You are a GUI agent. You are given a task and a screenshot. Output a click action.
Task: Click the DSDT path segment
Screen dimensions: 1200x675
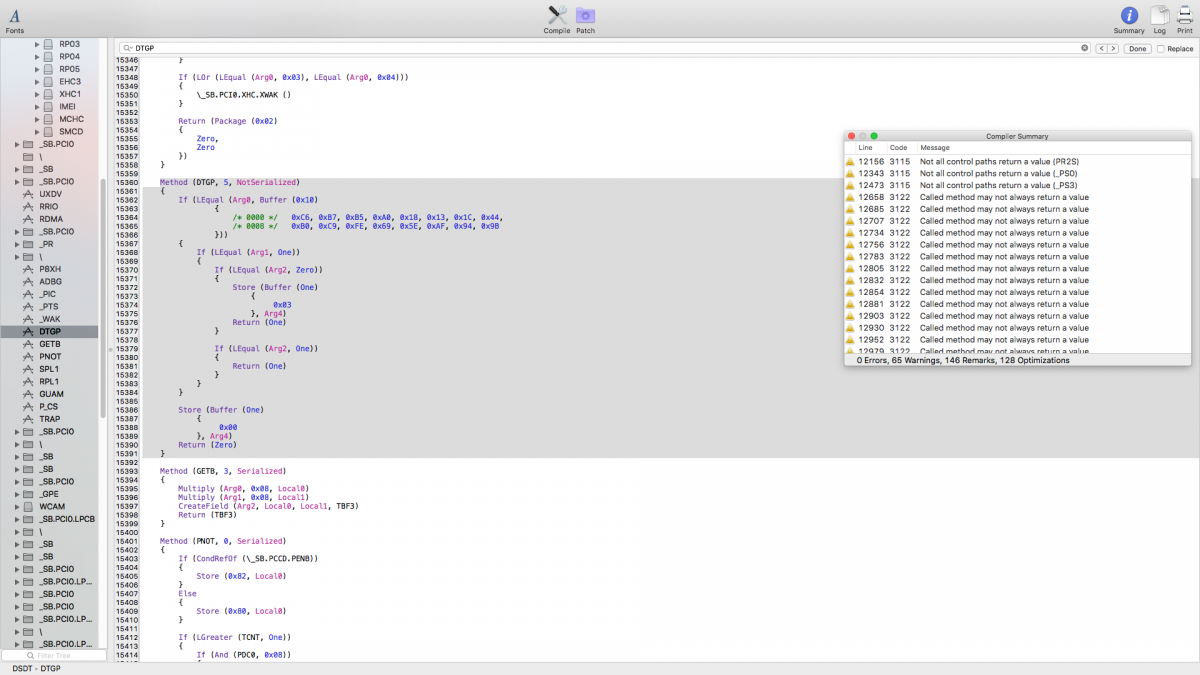pos(21,668)
